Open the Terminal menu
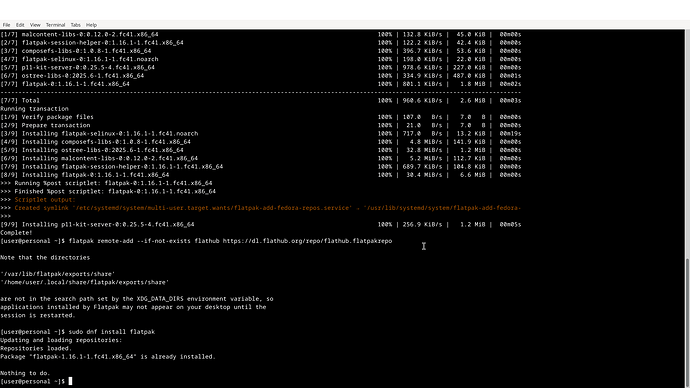690x388 pixels. pos(55,25)
